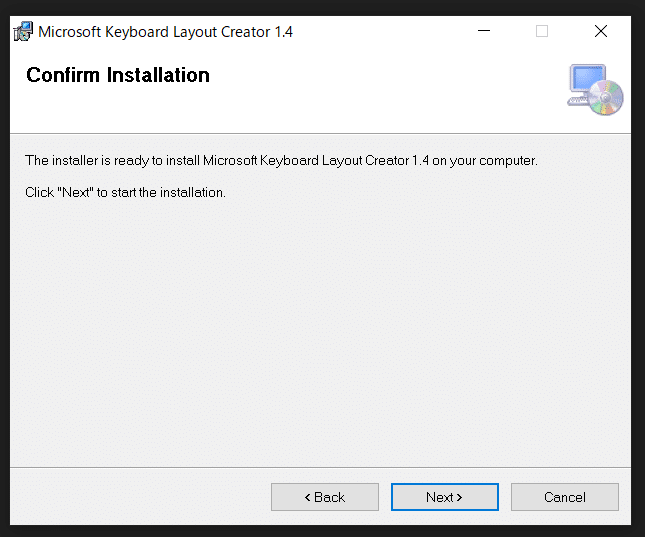Minimize the installer window
The height and width of the screenshot is (537, 645).
click(x=484, y=31)
